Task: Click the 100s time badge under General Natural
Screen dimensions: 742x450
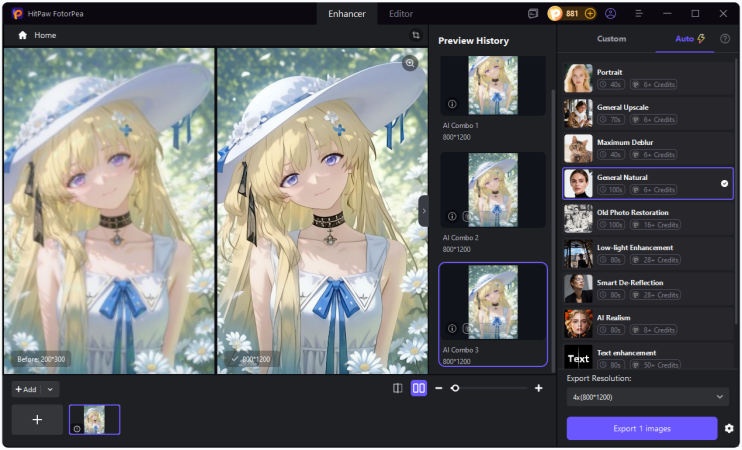Action: click(x=611, y=190)
